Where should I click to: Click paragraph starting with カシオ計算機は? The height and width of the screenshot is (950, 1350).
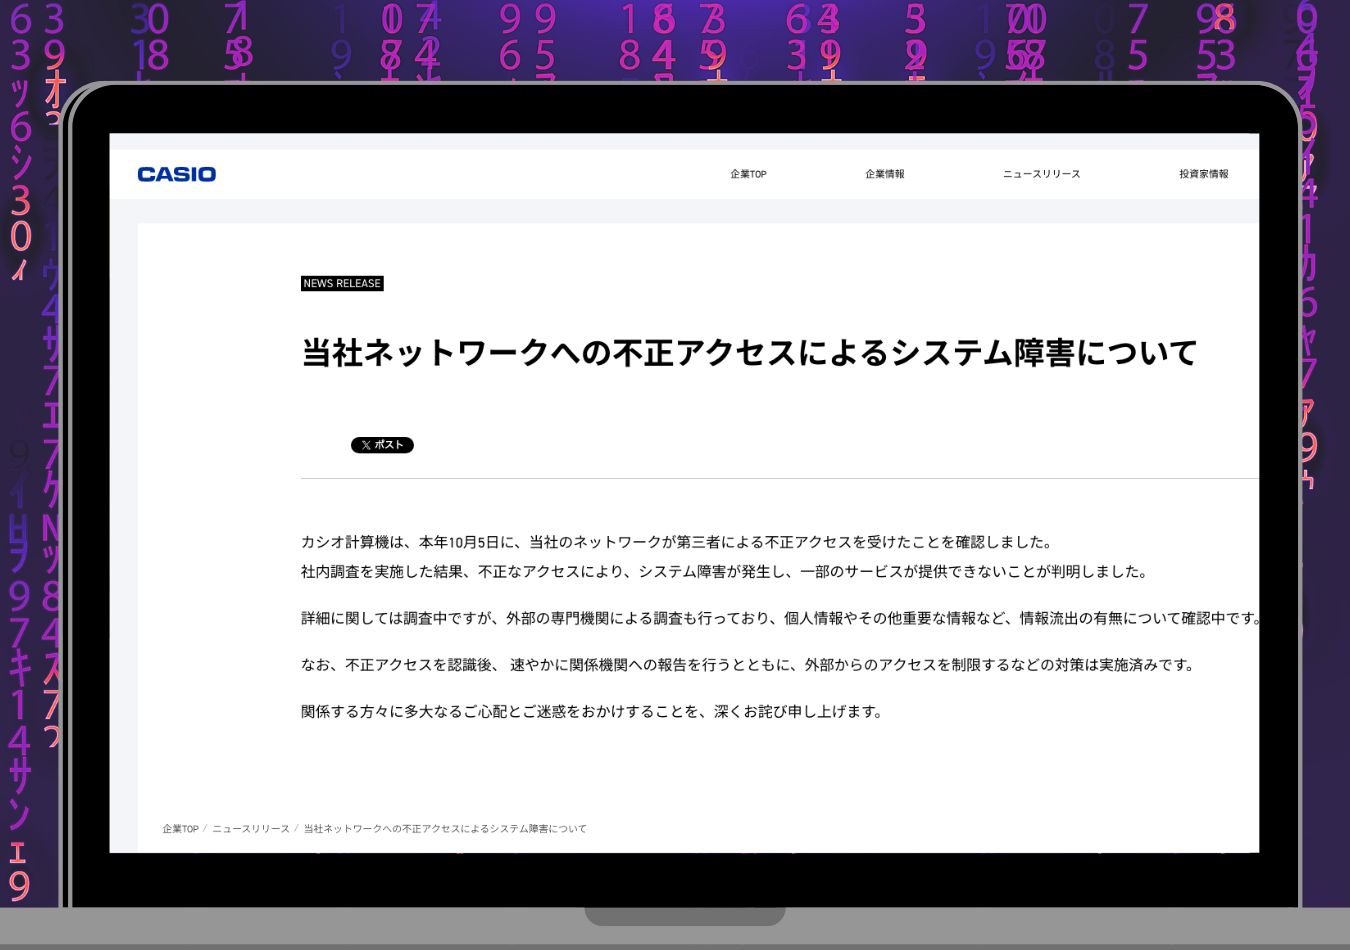tap(679, 542)
